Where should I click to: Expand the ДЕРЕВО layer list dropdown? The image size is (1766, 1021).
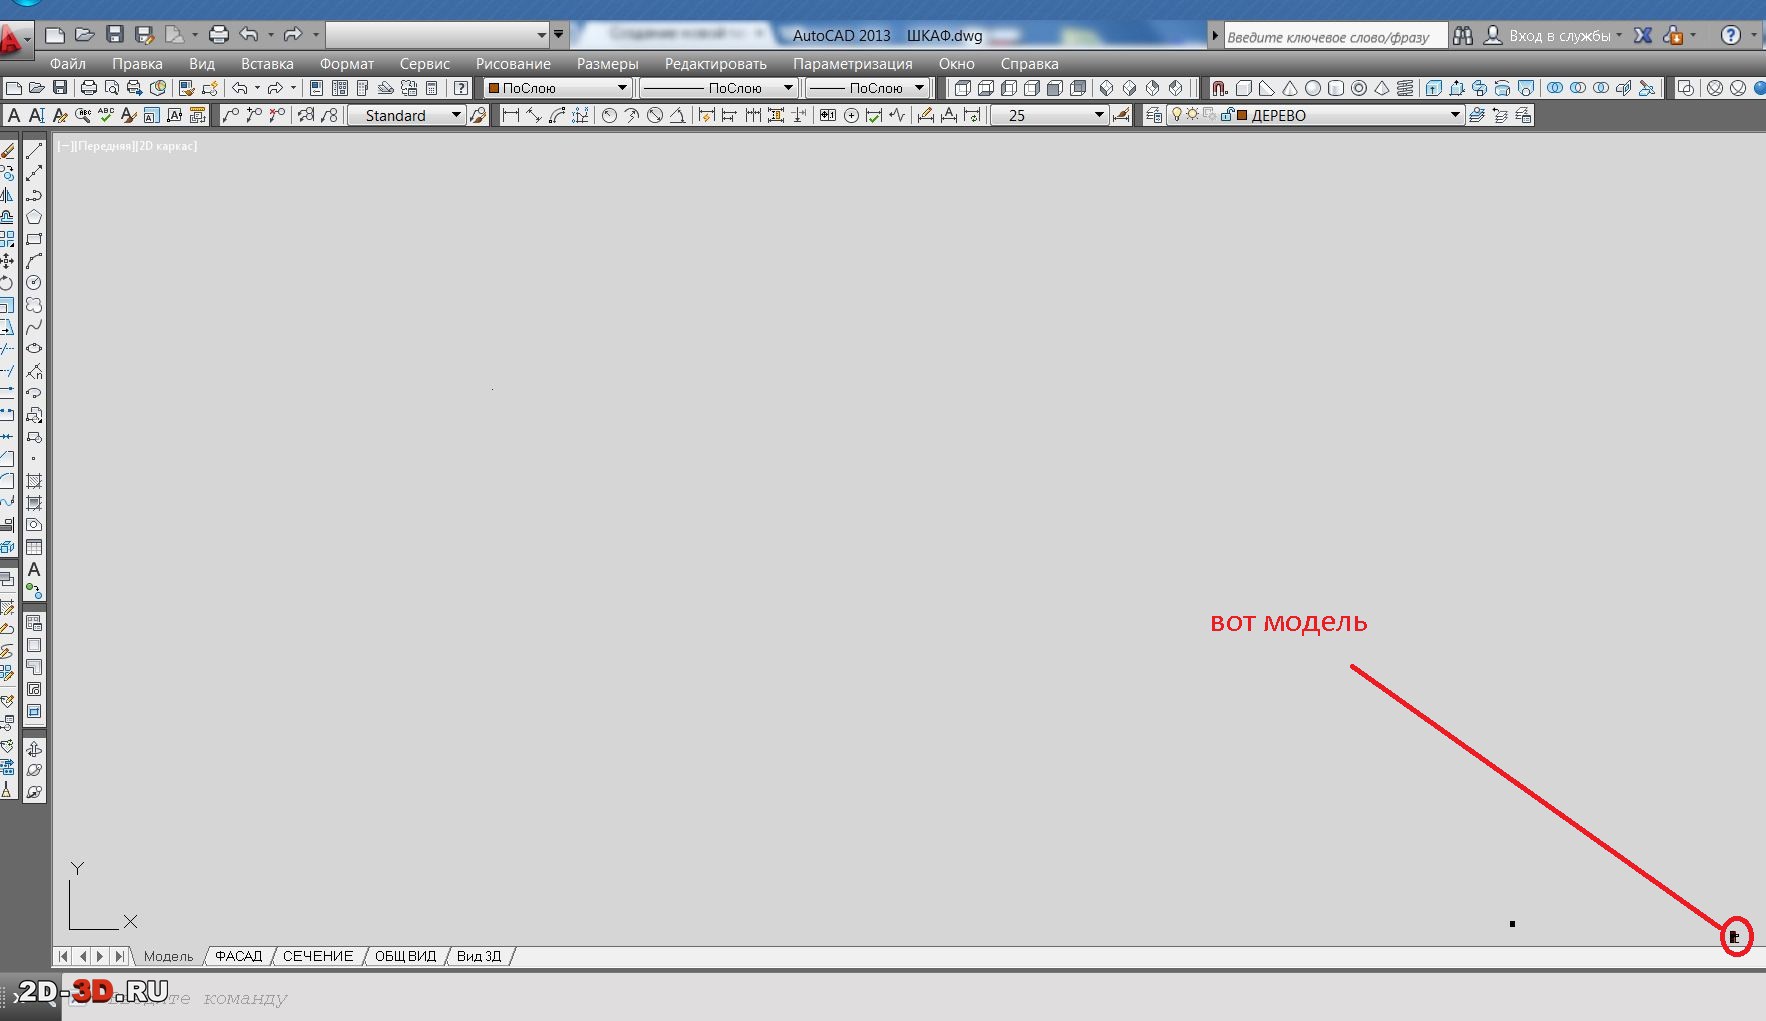[x=1455, y=115]
